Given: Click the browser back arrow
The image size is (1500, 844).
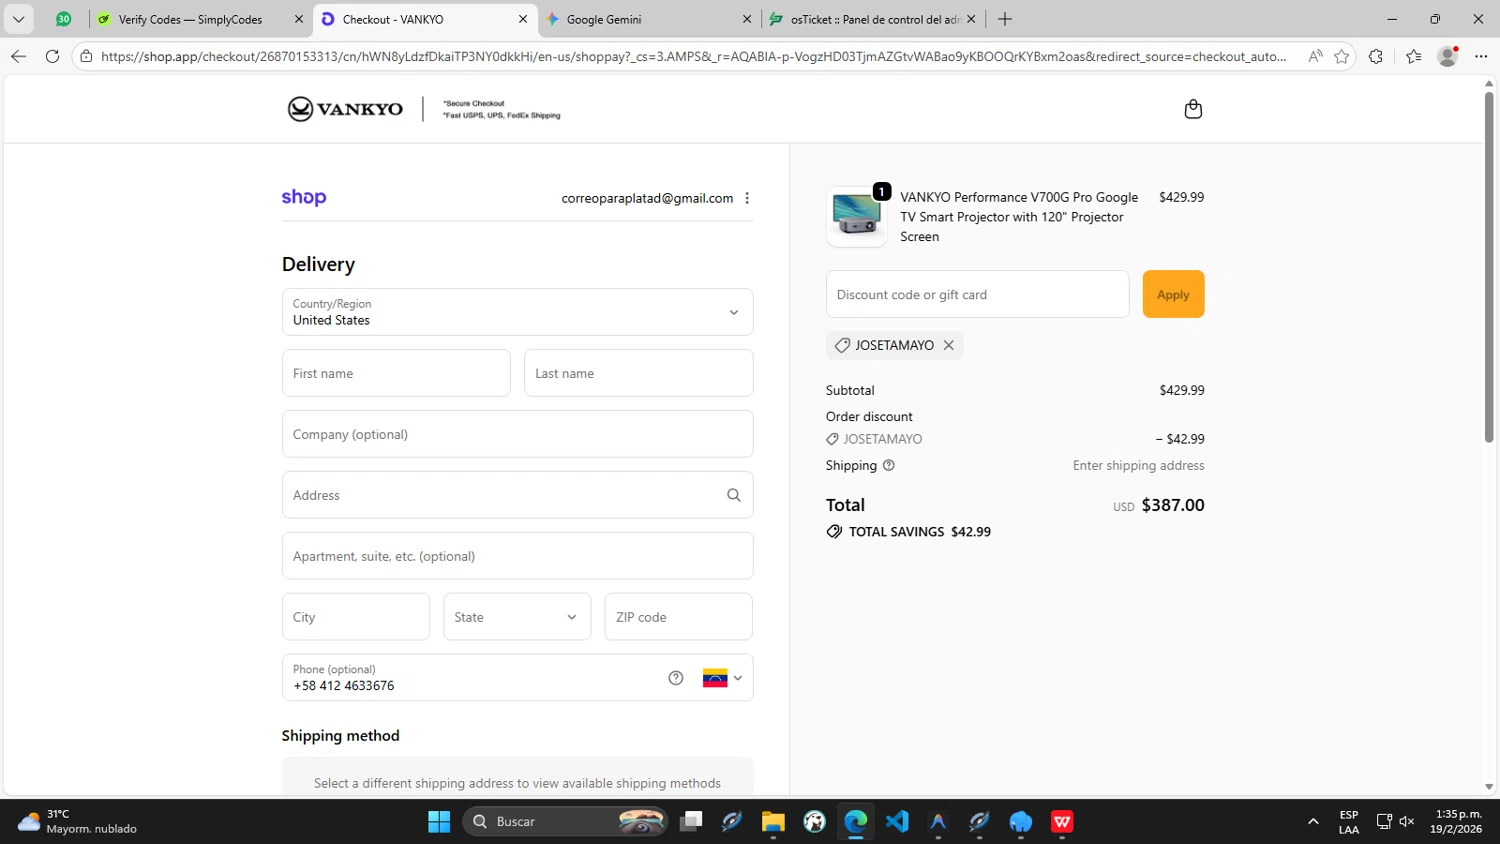Looking at the screenshot, I should (18, 56).
